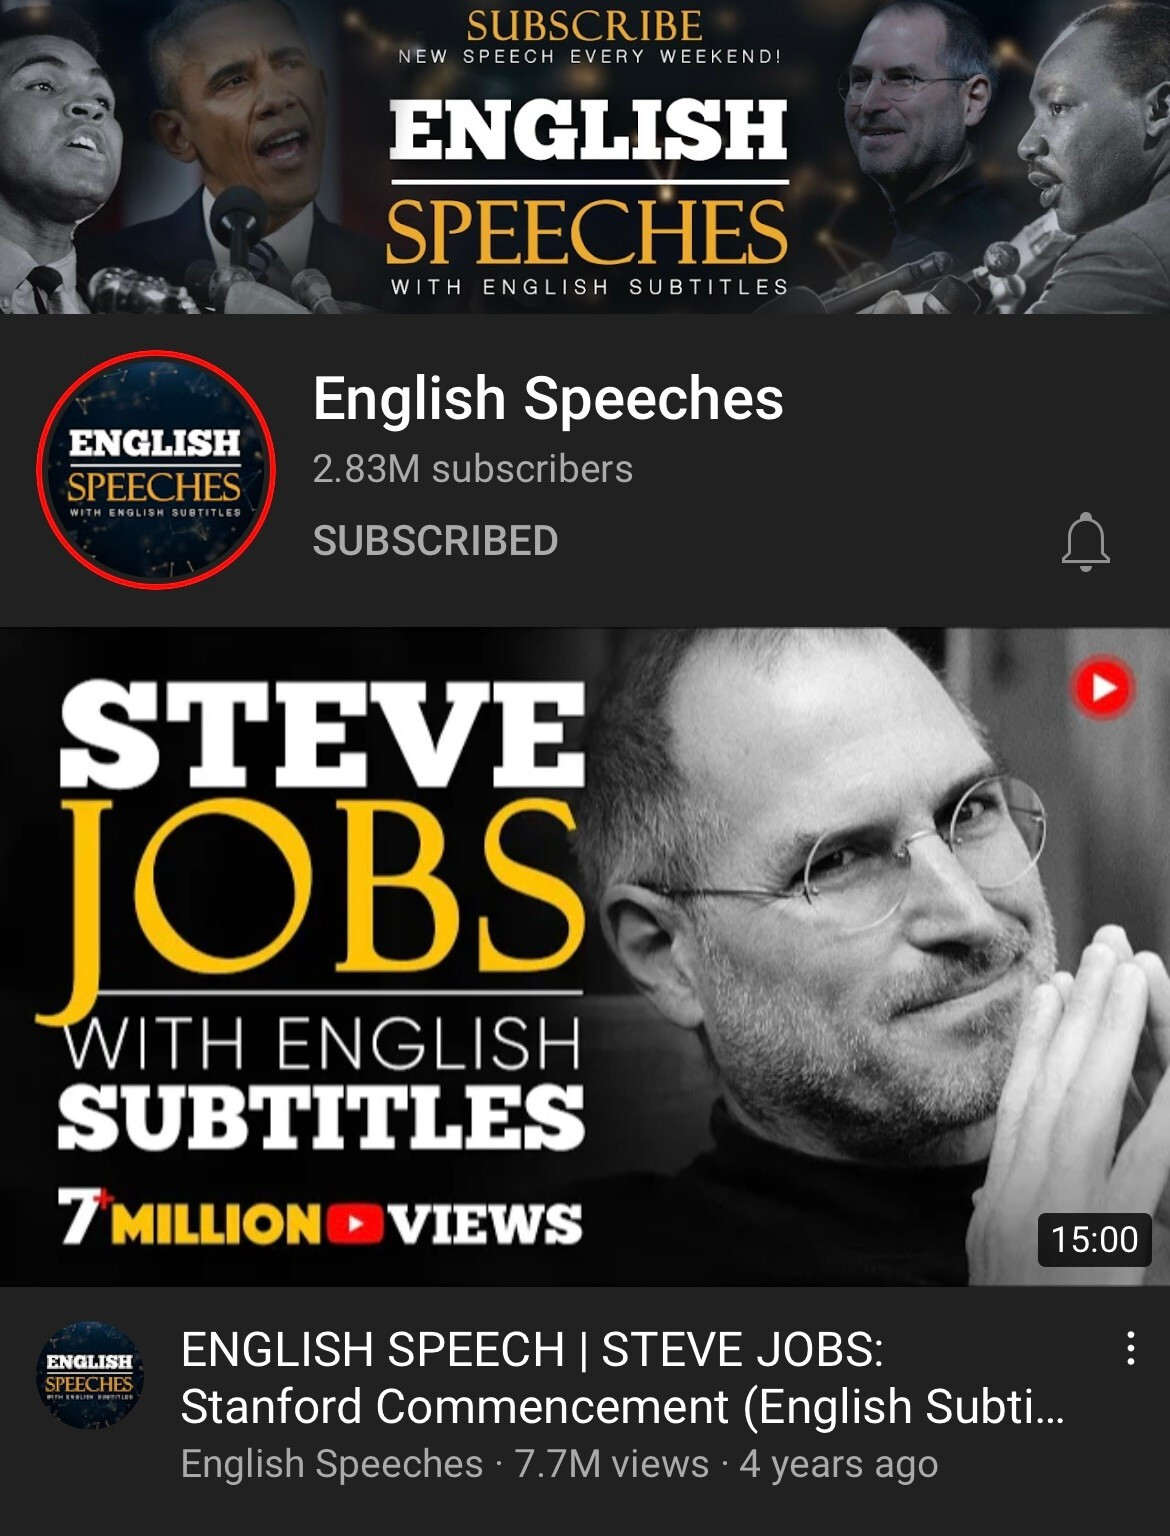Open the large red-ringed channel avatar

(155, 469)
